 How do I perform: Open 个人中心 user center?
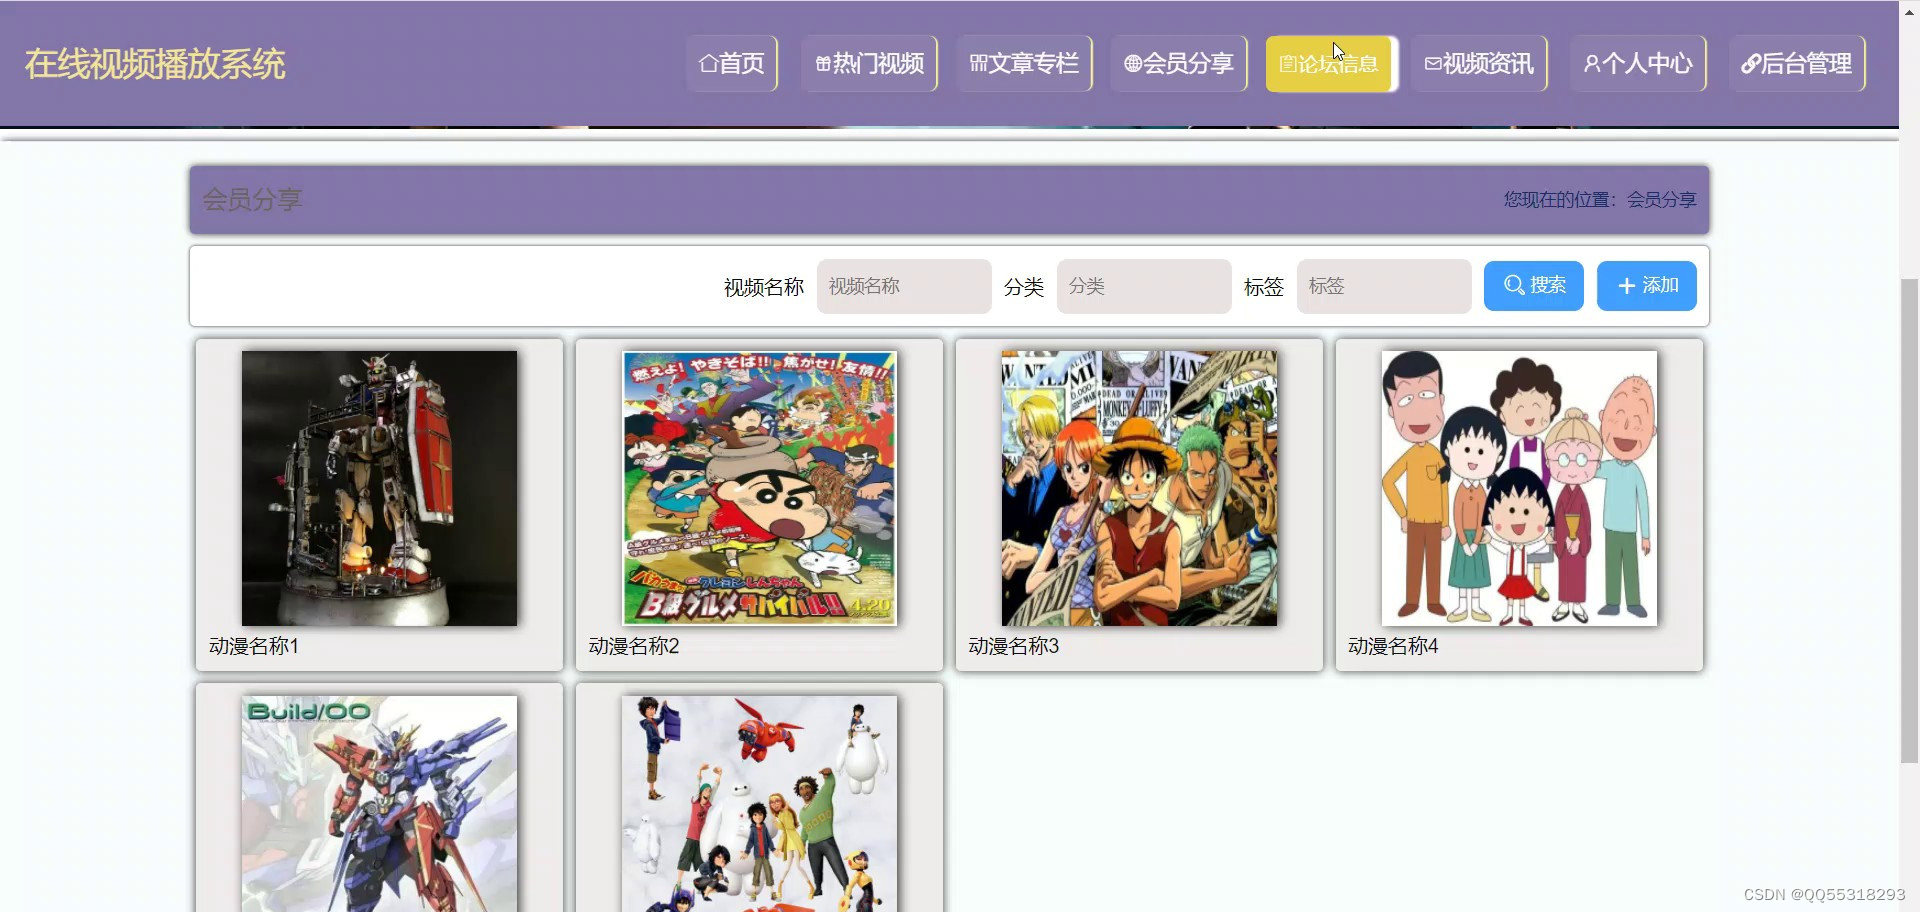point(1638,64)
